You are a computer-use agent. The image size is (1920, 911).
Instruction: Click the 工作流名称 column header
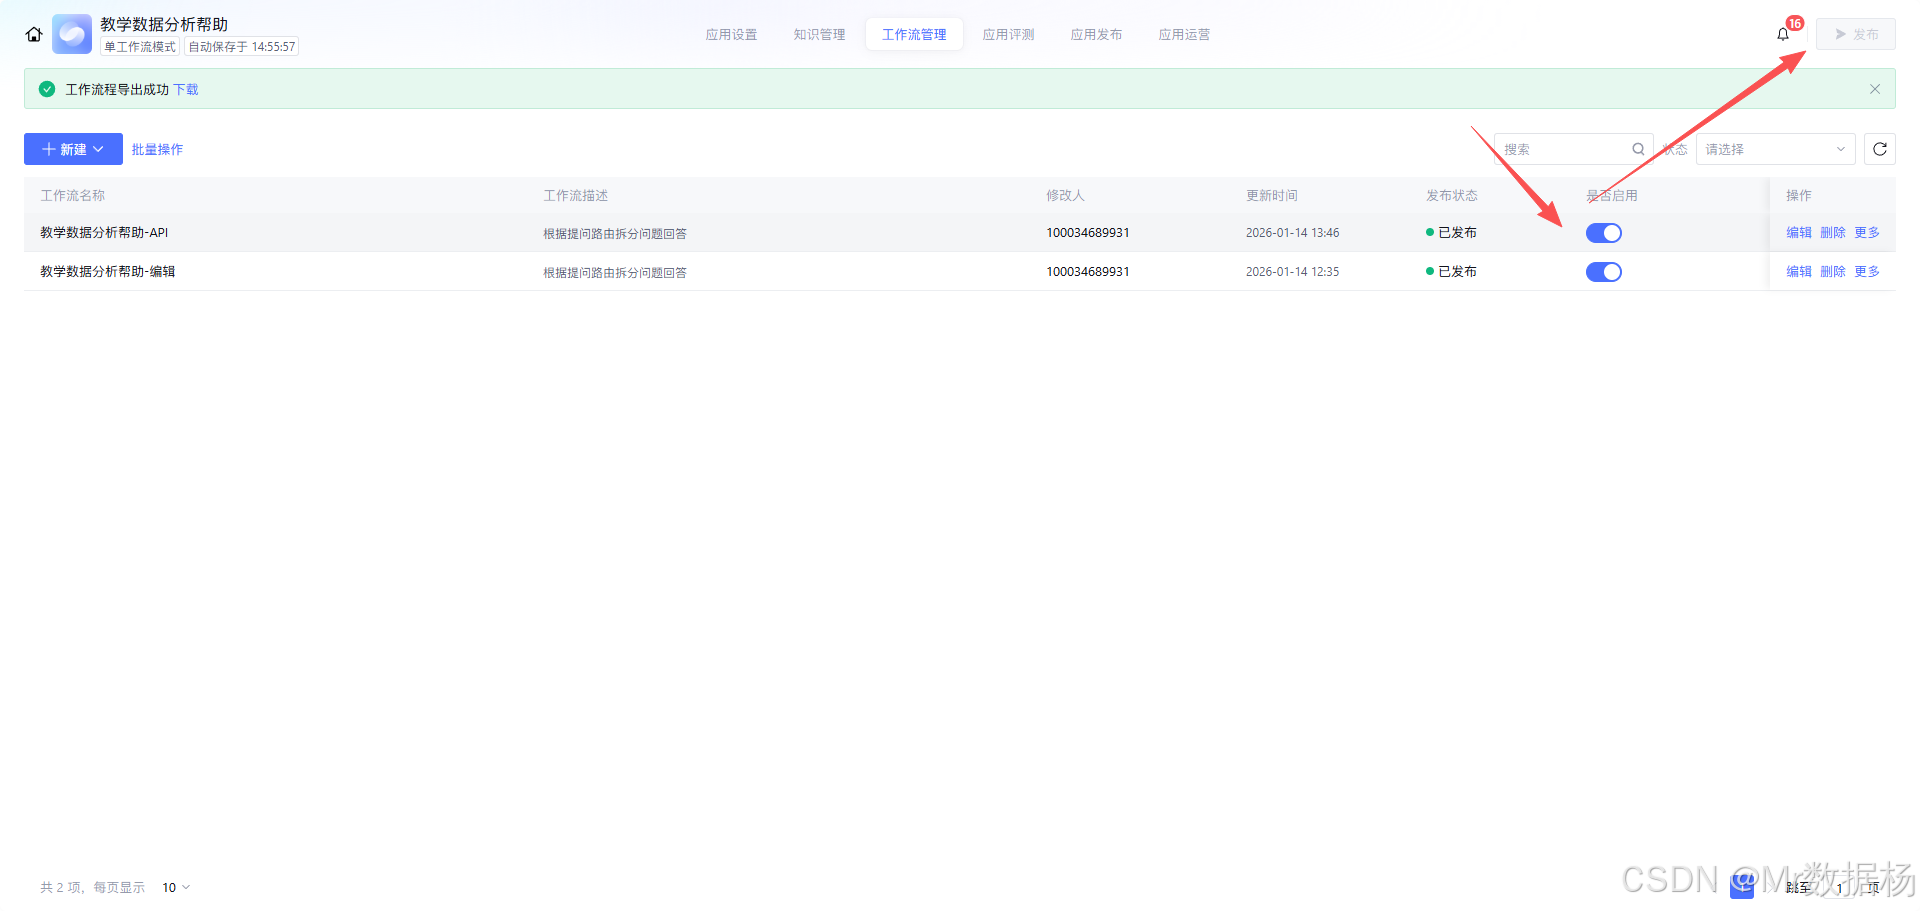[x=73, y=195]
